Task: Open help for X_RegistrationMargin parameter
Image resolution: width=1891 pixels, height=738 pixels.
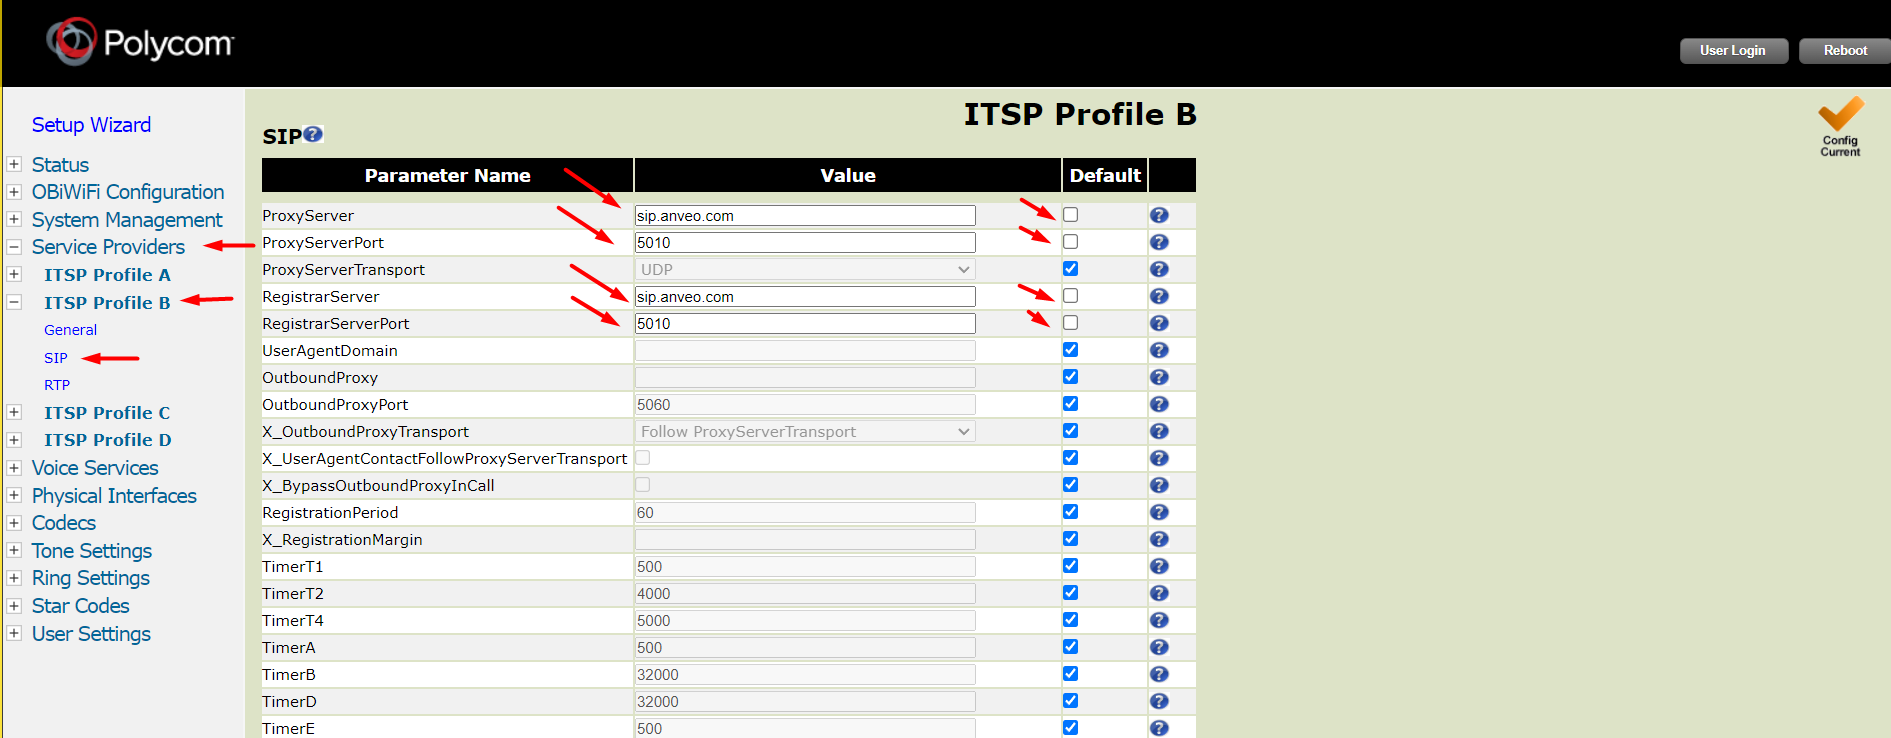Action: point(1159,539)
